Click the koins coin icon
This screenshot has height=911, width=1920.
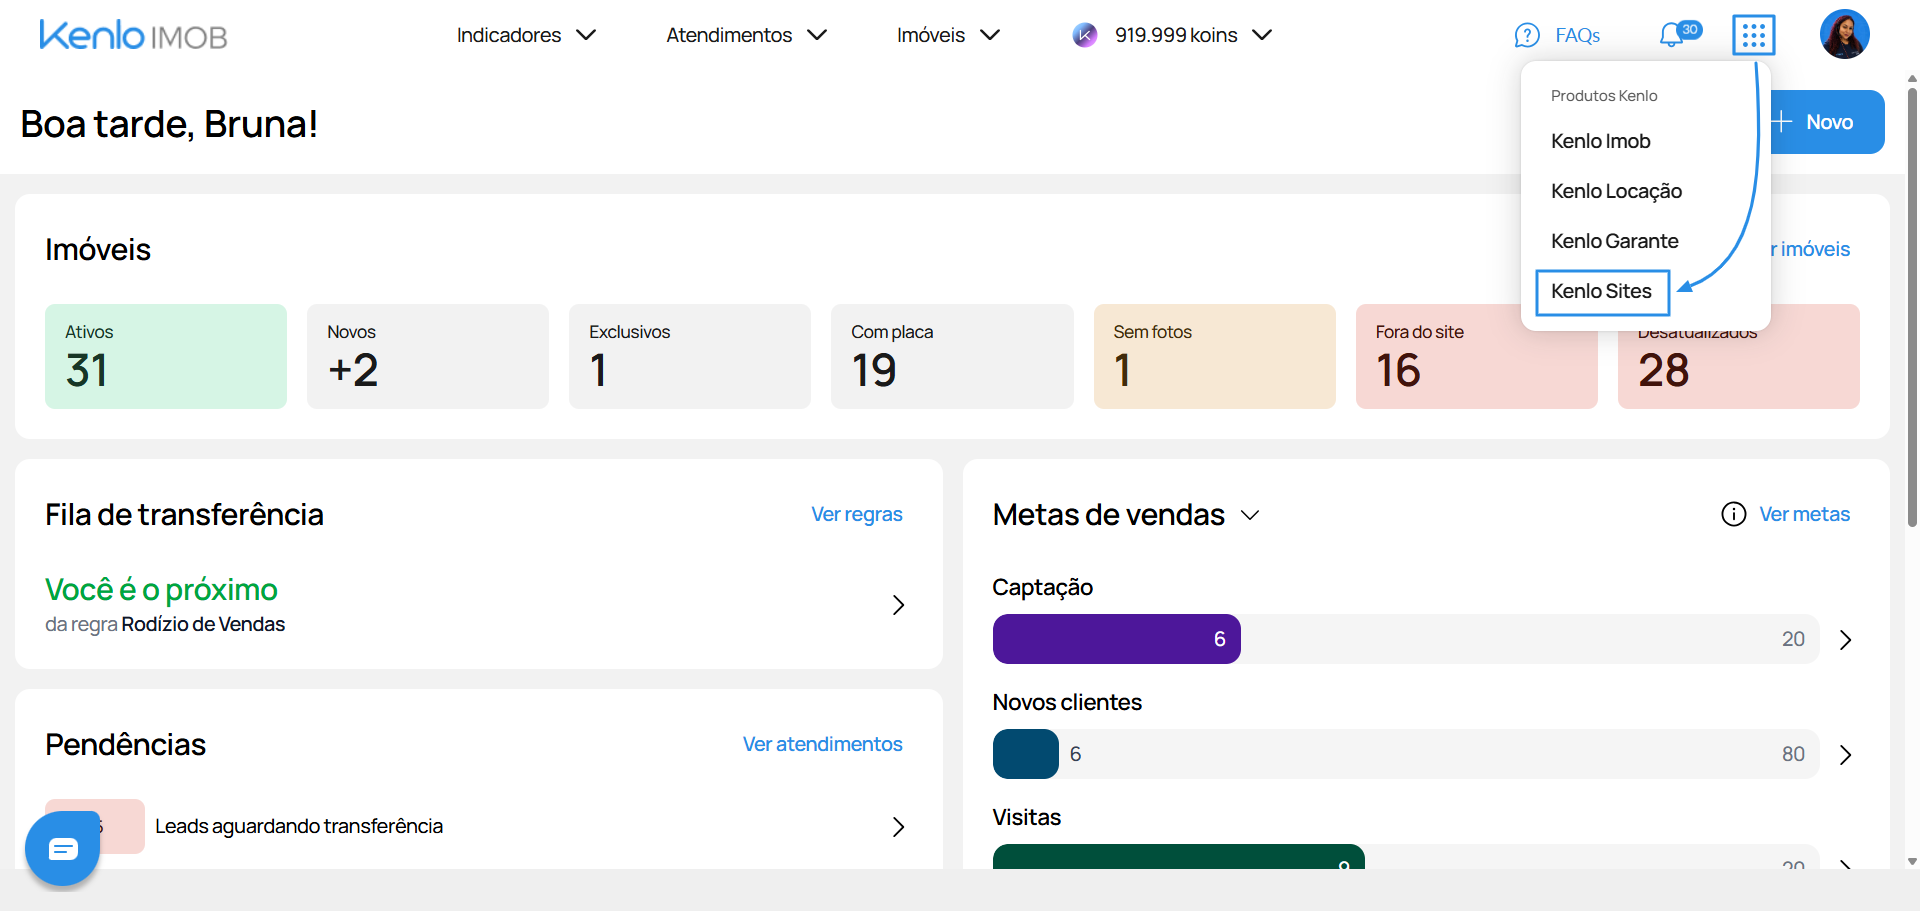pyautogui.click(x=1085, y=35)
